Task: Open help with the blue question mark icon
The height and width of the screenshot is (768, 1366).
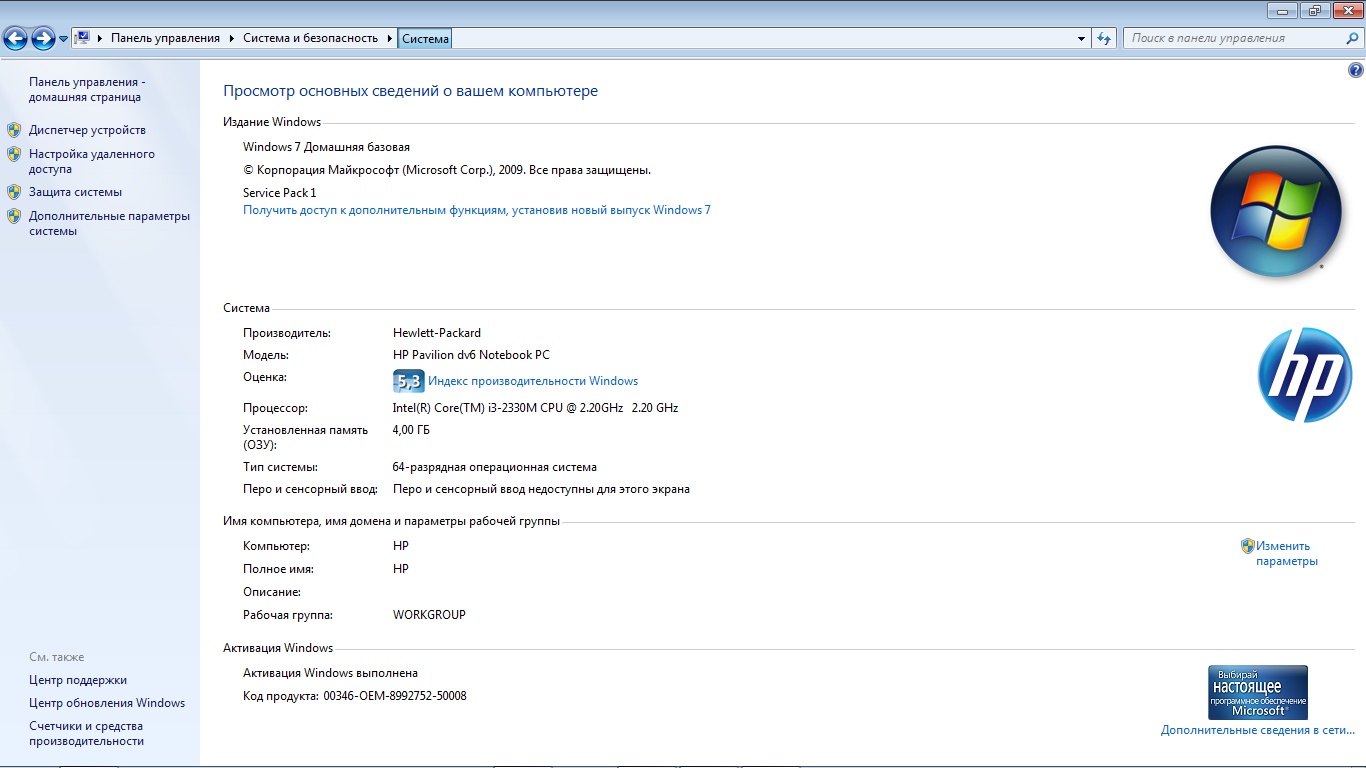Action: pyautogui.click(x=1355, y=70)
